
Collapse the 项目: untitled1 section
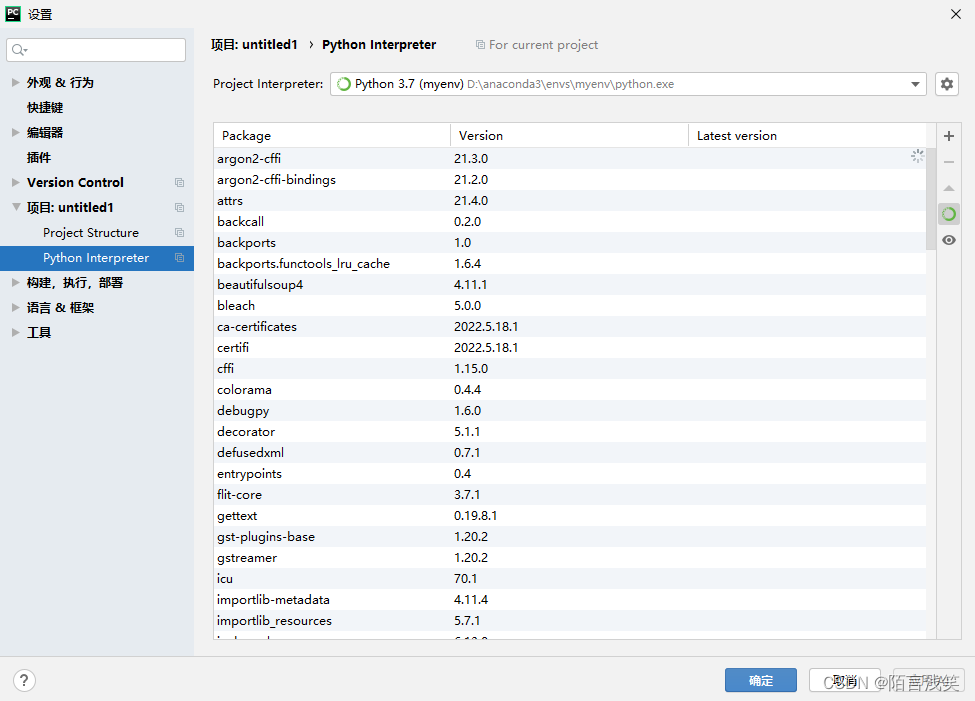pos(16,207)
